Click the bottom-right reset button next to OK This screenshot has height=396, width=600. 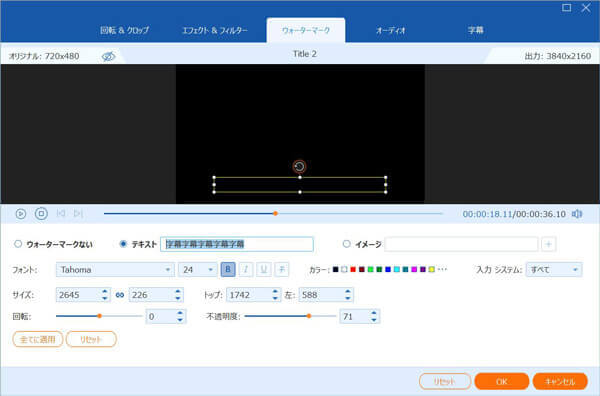(x=445, y=381)
